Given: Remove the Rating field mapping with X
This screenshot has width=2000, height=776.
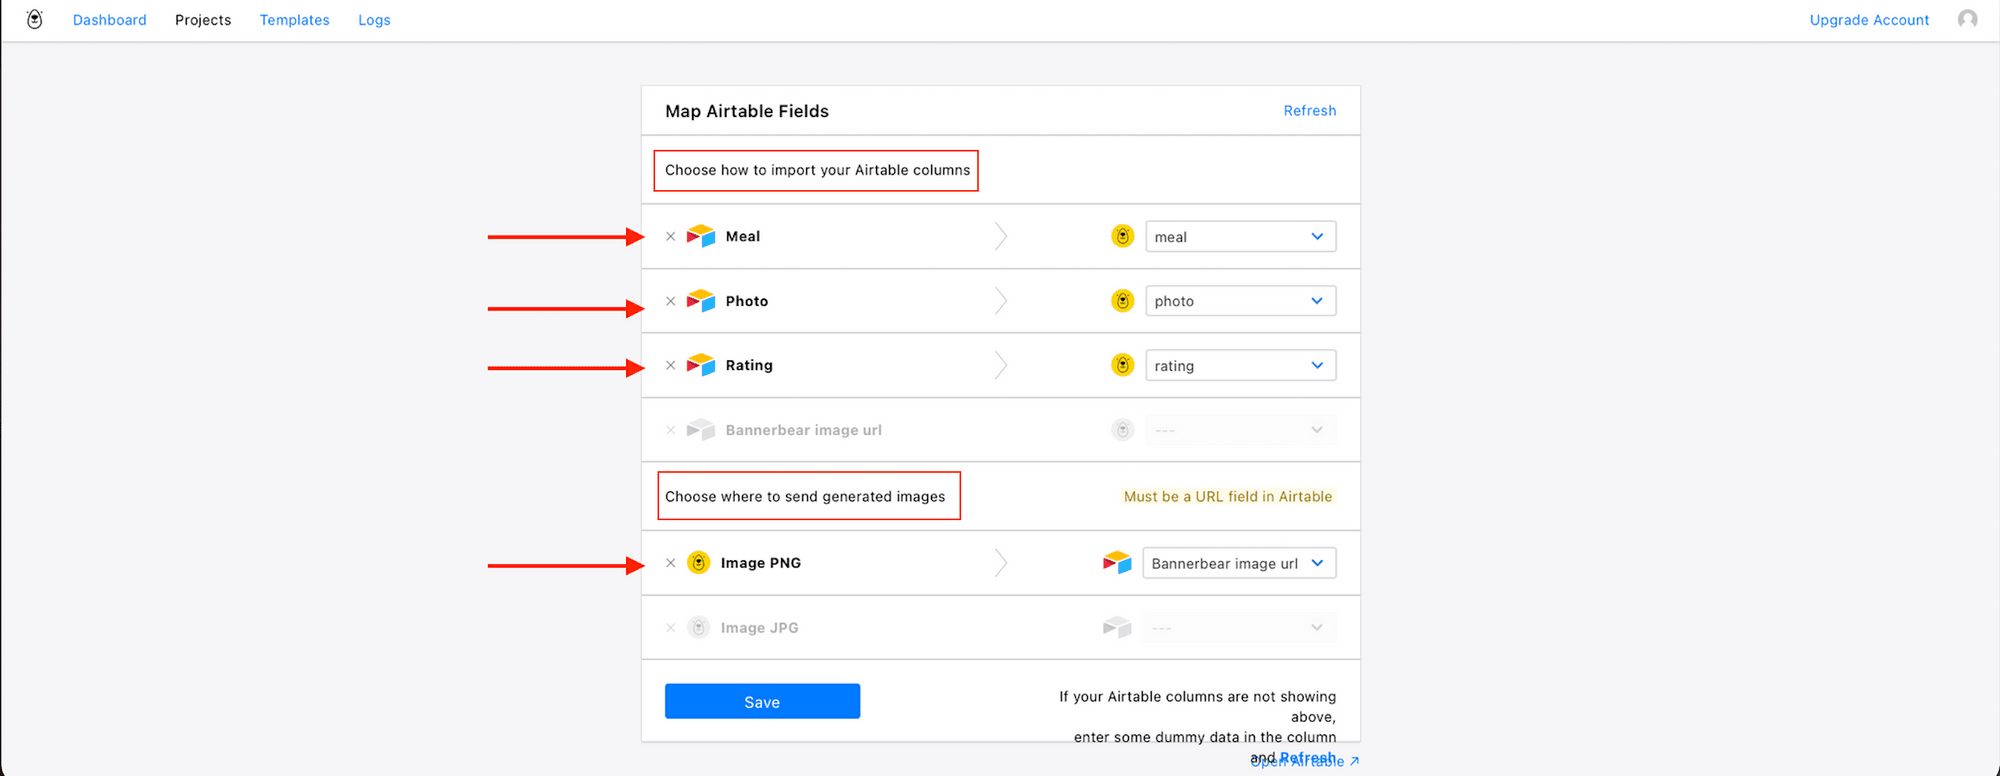Looking at the screenshot, I should pos(671,366).
